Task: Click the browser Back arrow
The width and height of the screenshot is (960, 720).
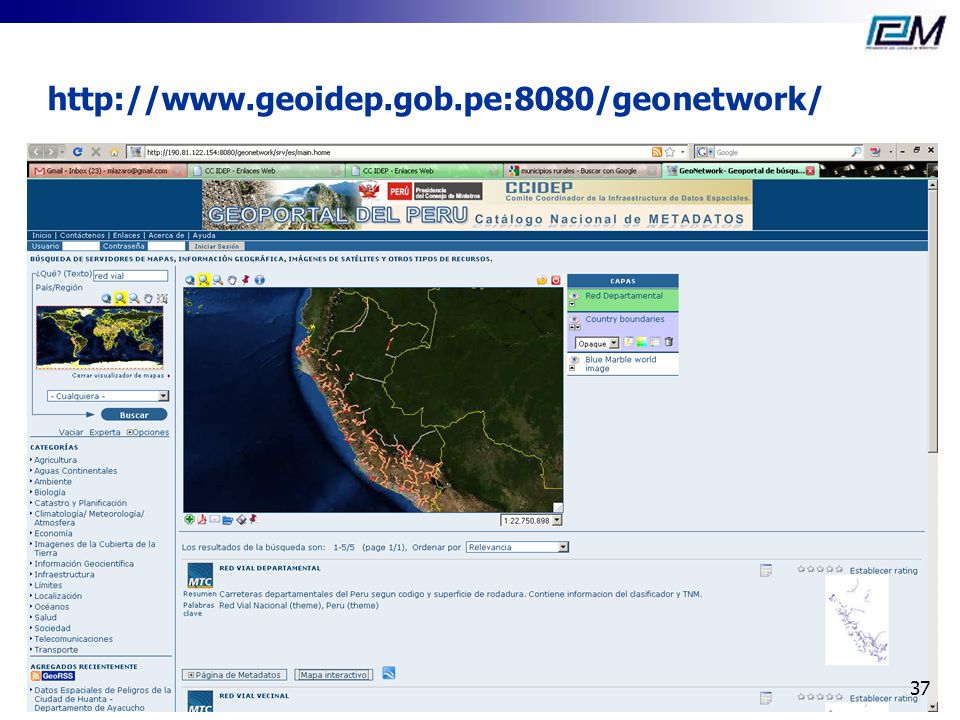Action: coord(37,152)
